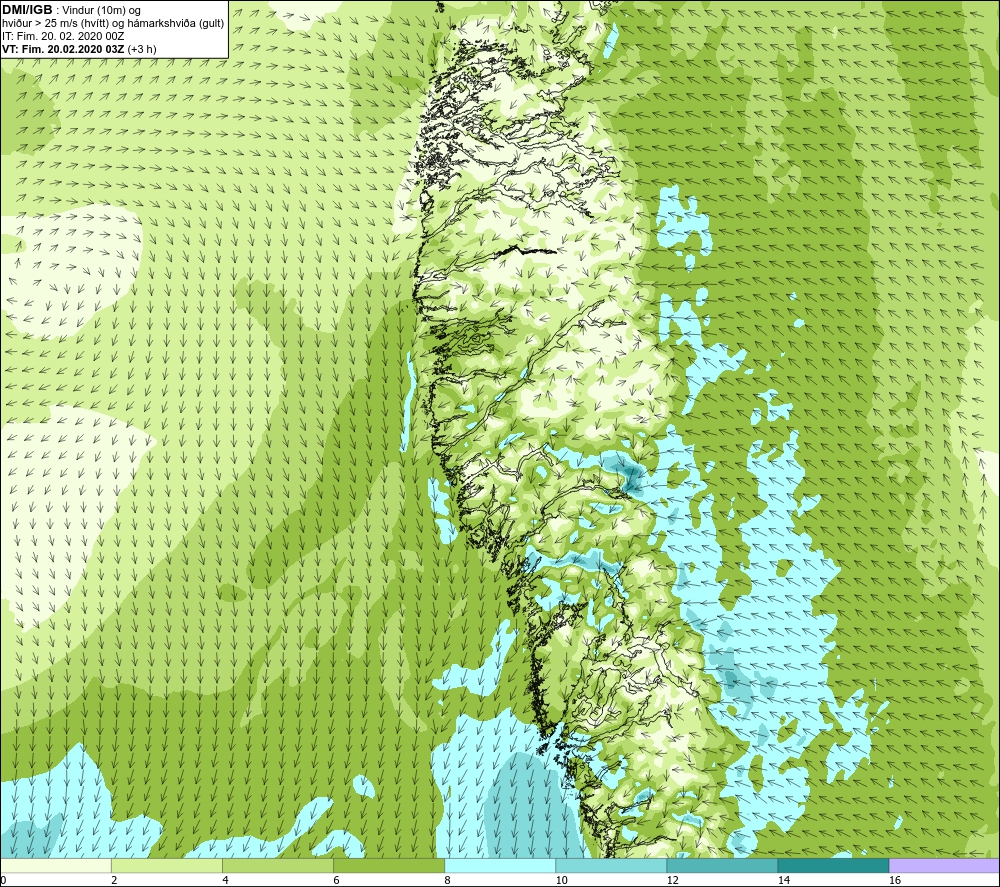Screen dimensions: 1000x887
Task: Click the 0–2 m/s palest legend swatch
Action: [x=56, y=866]
